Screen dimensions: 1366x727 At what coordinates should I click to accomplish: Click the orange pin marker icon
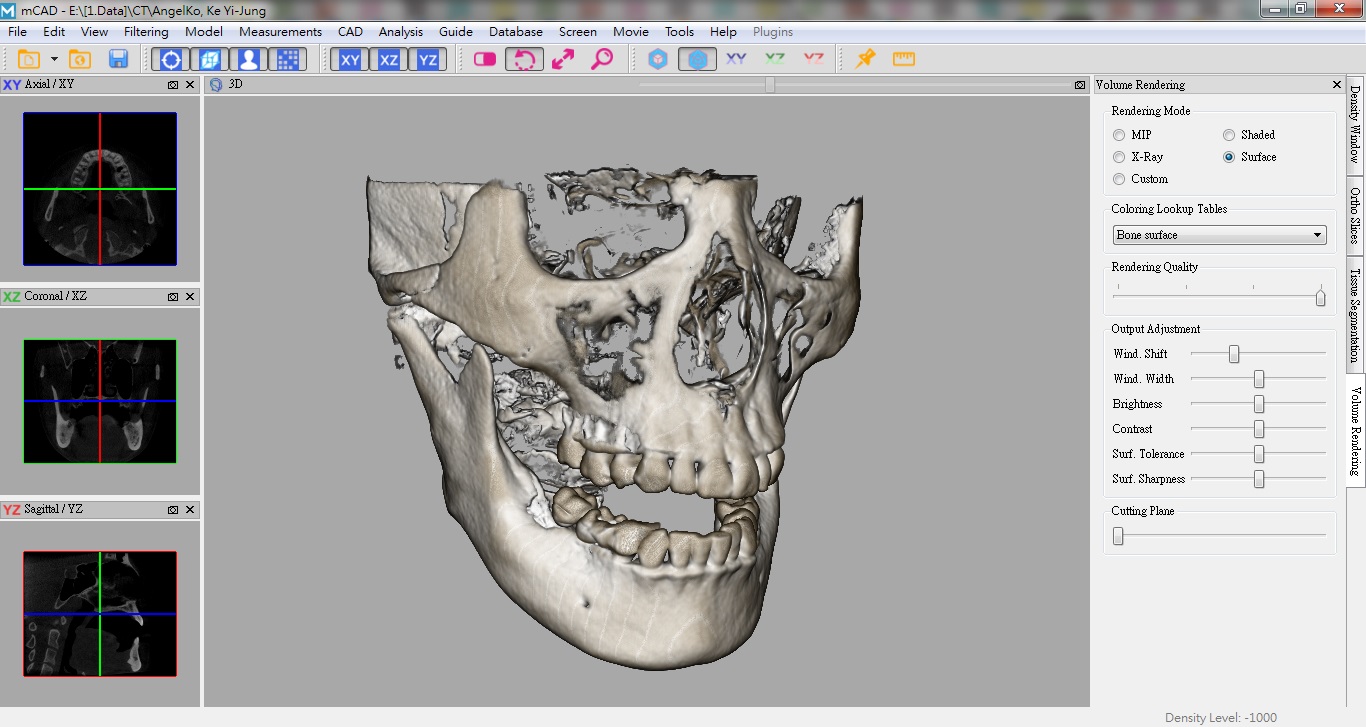[865, 59]
